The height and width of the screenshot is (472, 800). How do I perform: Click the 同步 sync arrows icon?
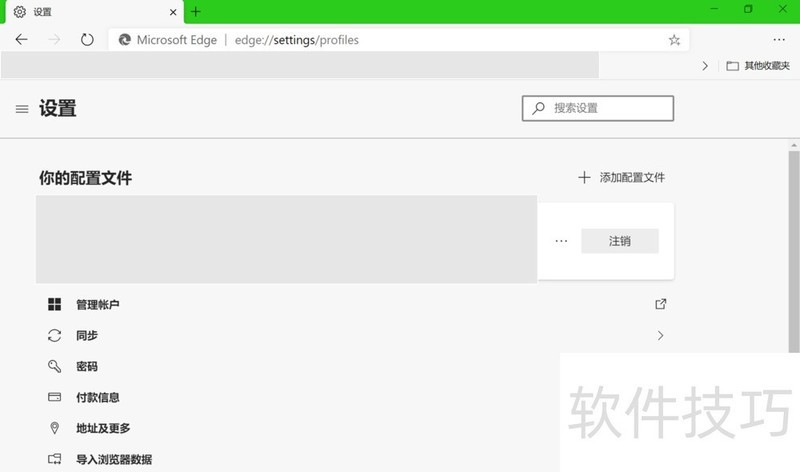tap(55, 335)
